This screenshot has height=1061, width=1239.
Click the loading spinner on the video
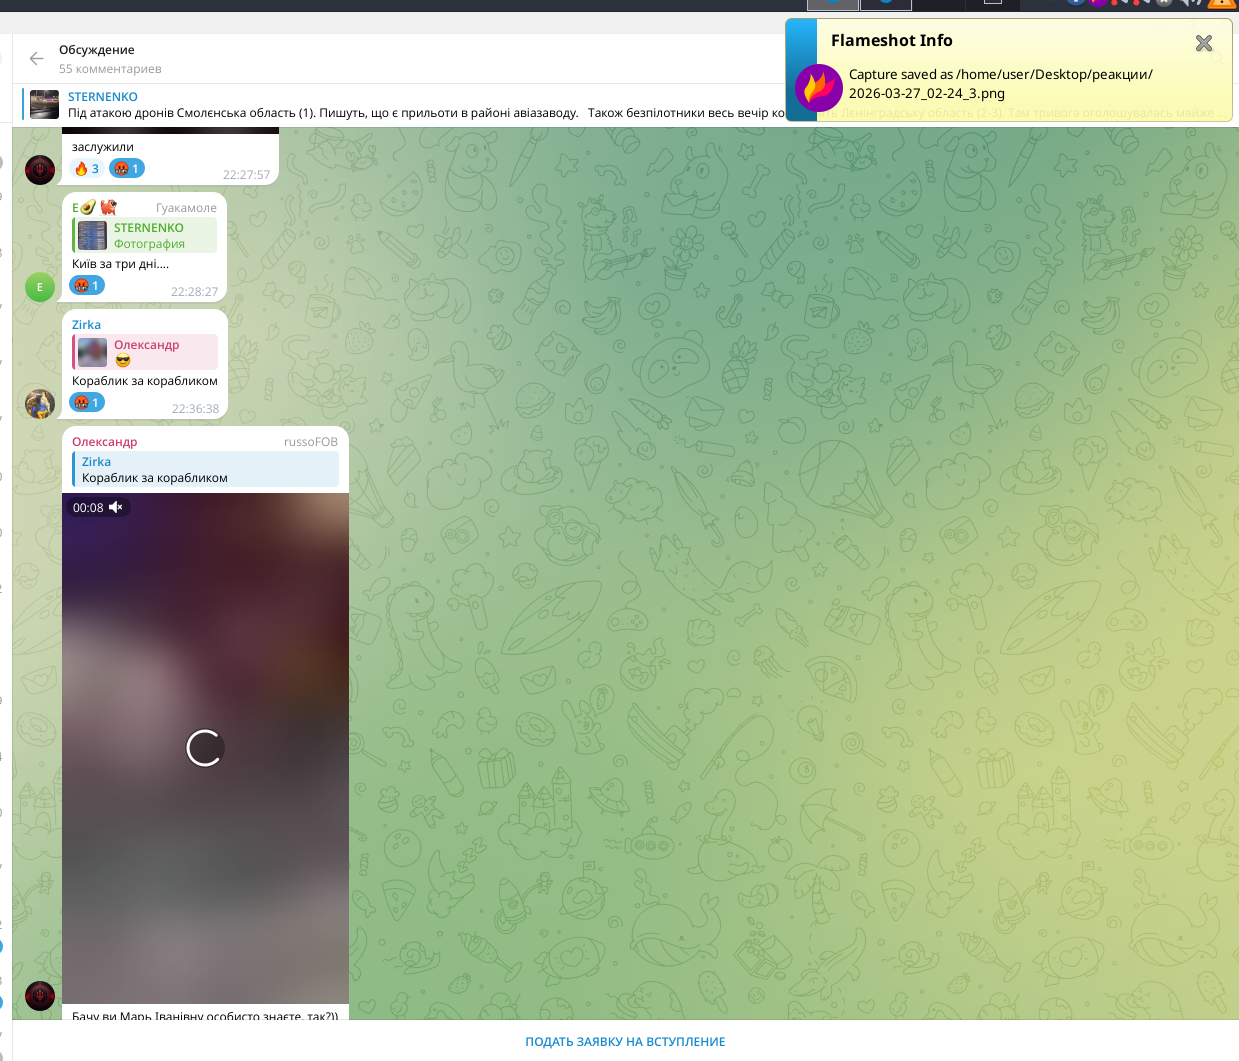[205, 748]
